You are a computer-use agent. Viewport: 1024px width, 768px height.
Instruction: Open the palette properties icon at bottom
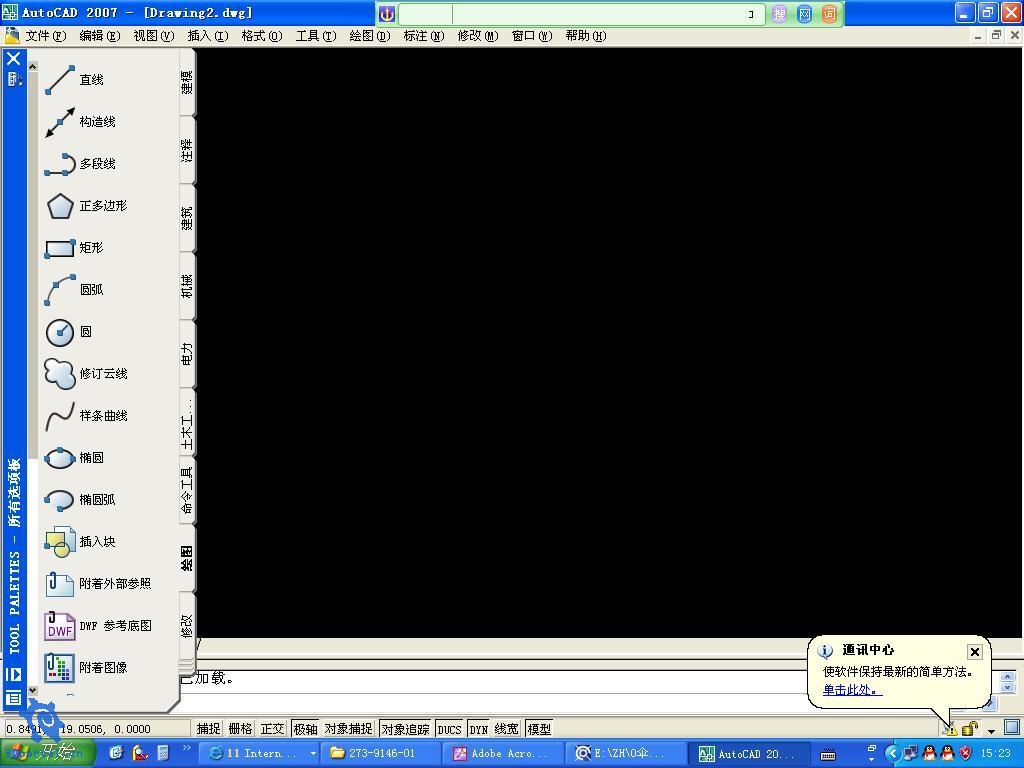tap(14, 697)
